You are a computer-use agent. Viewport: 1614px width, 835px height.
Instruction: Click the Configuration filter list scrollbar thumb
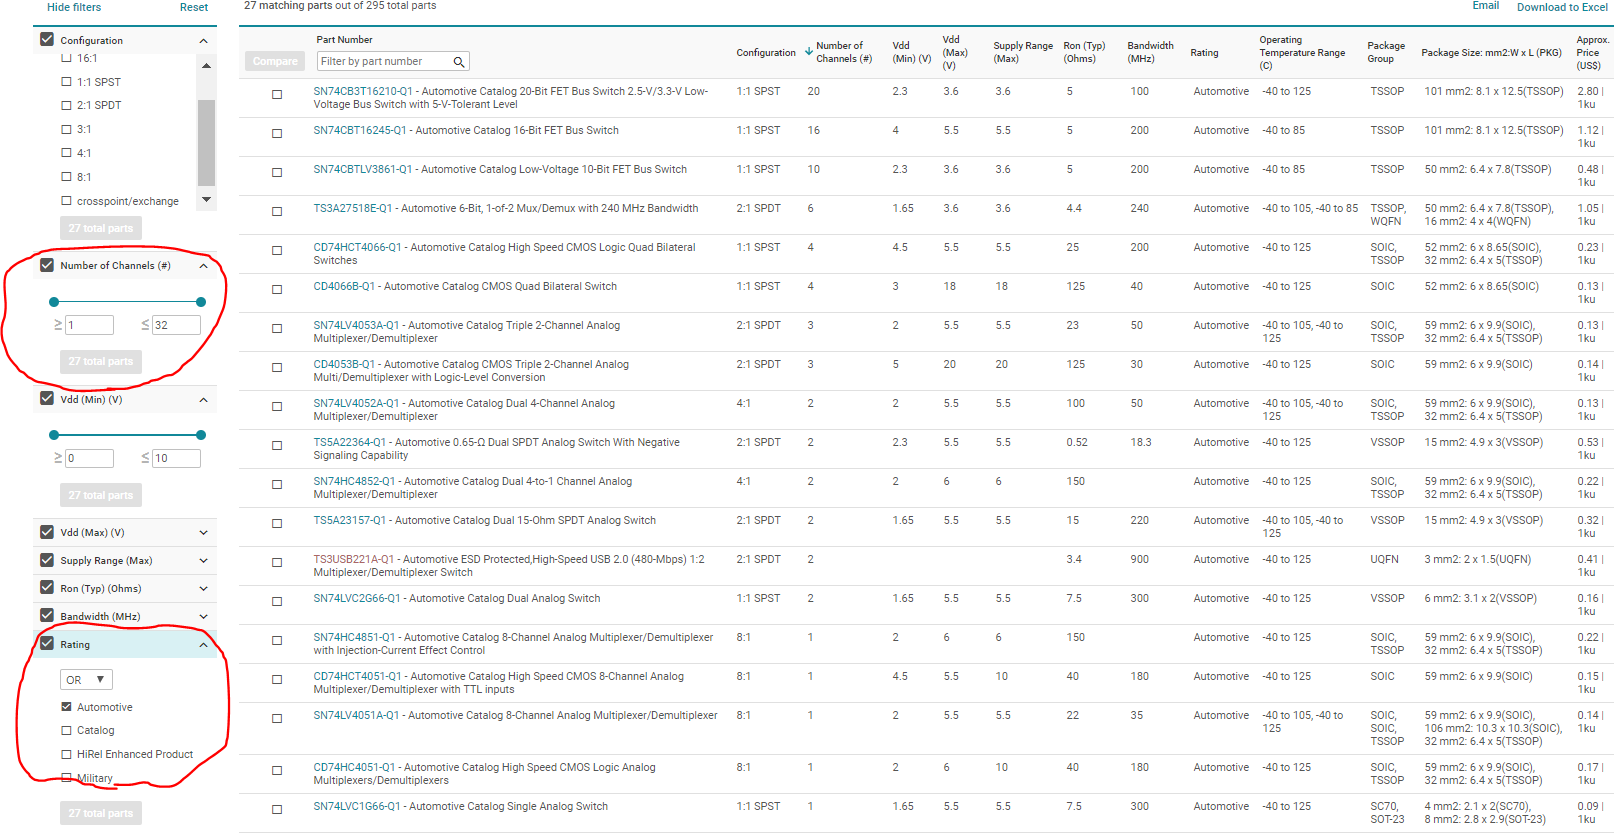point(206,143)
